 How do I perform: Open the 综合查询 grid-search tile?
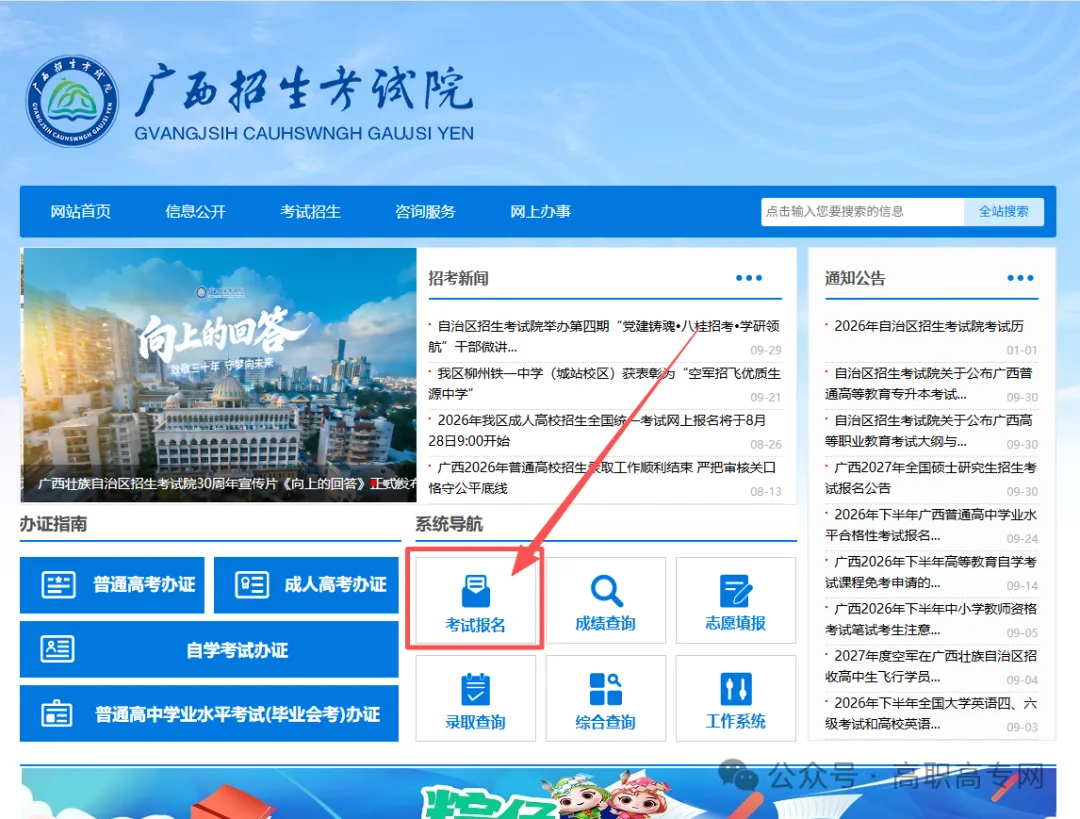pos(605,698)
